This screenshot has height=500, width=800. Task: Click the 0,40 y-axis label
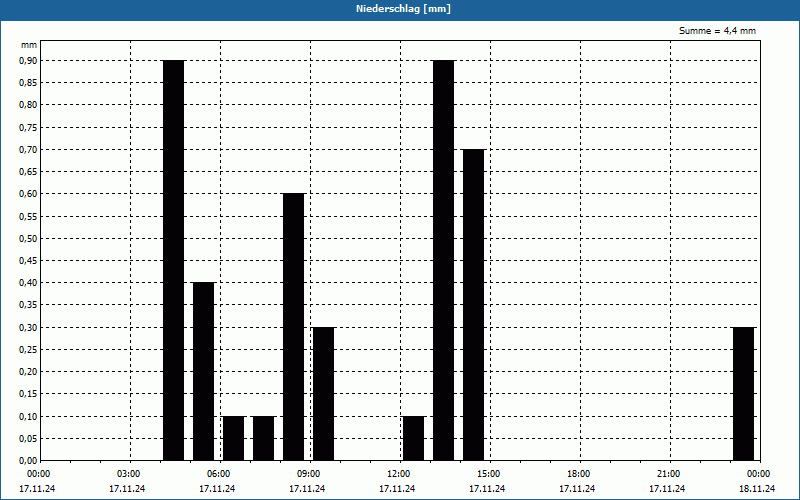point(28,283)
